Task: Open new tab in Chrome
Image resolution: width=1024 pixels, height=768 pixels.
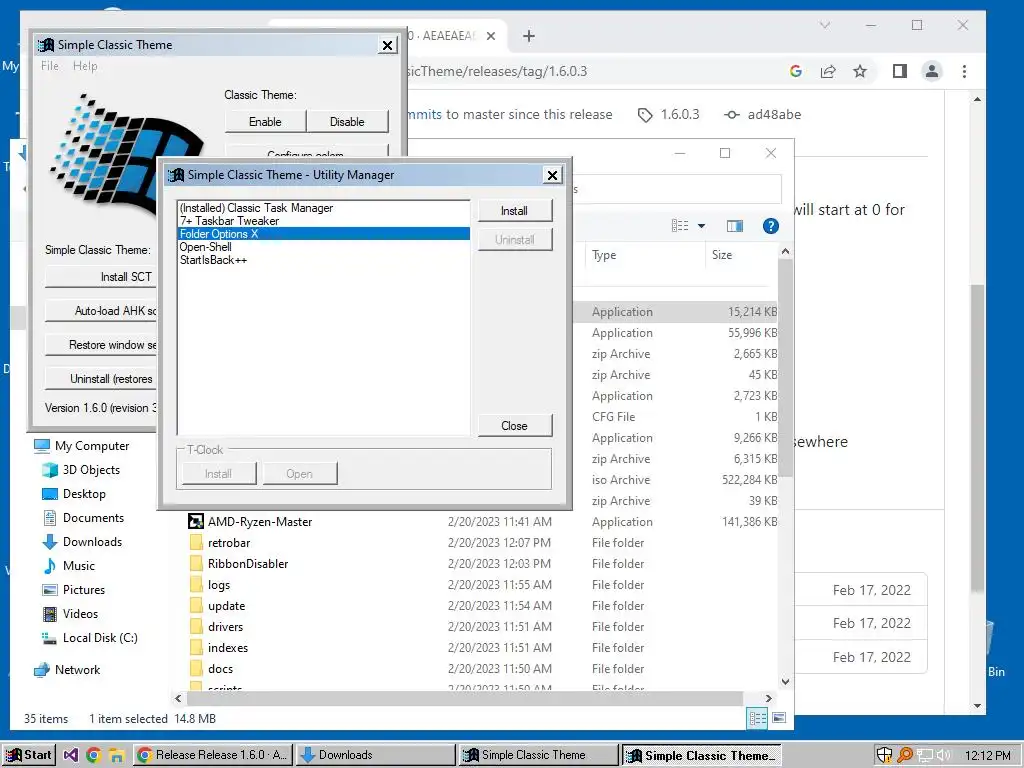Action: [x=529, y=36]
